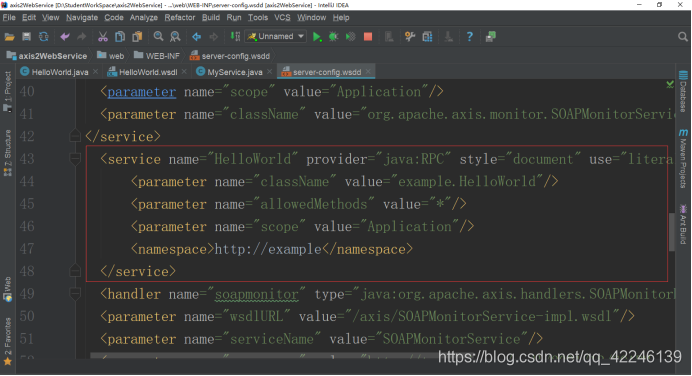Click the Open folder toolbar icon
The height and width of the screenshot is (376, 692).
point(9,37)
